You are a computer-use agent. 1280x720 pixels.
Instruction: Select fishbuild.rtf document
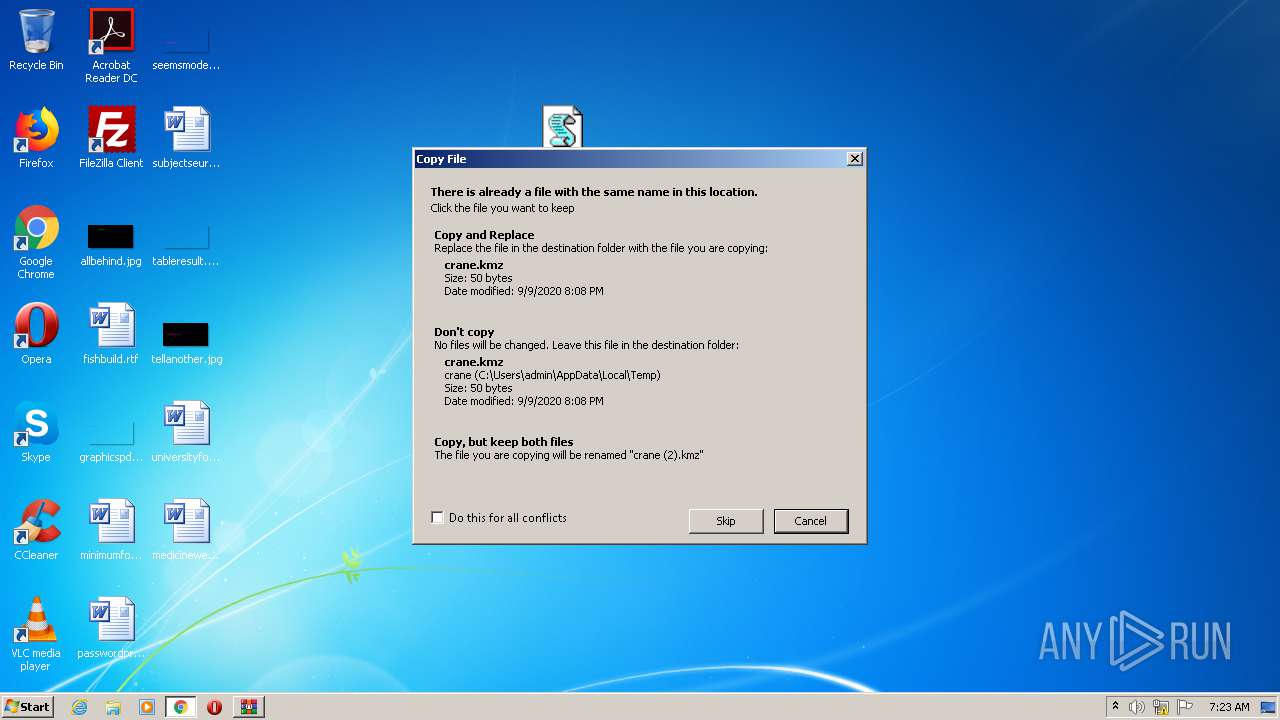tap(111, 334)
